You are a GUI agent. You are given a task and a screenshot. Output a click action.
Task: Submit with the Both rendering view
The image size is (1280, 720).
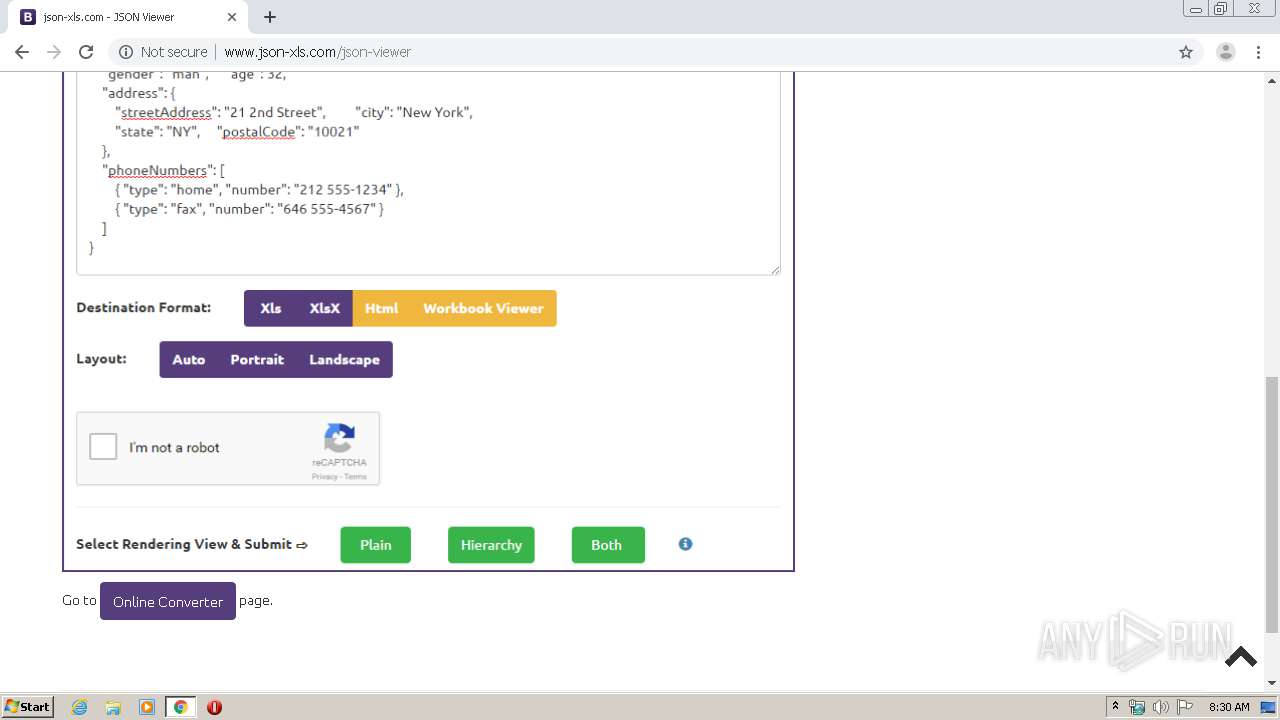point(607,545)
